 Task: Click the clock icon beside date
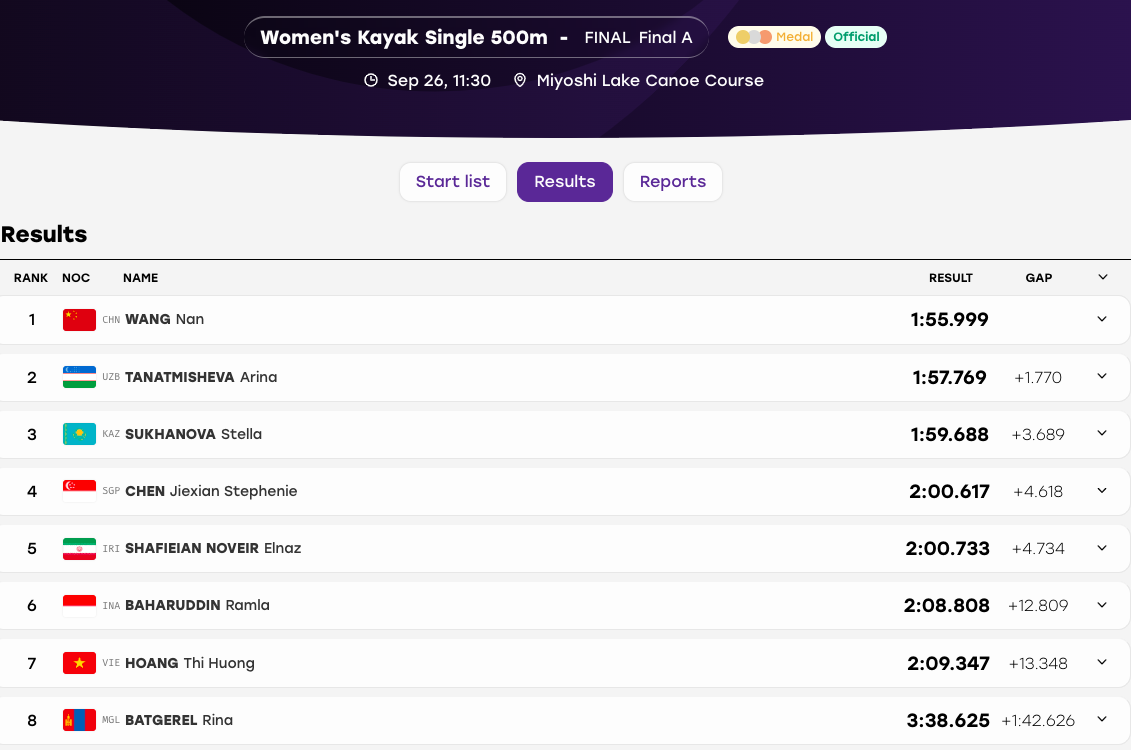click(x=371, y=80)
